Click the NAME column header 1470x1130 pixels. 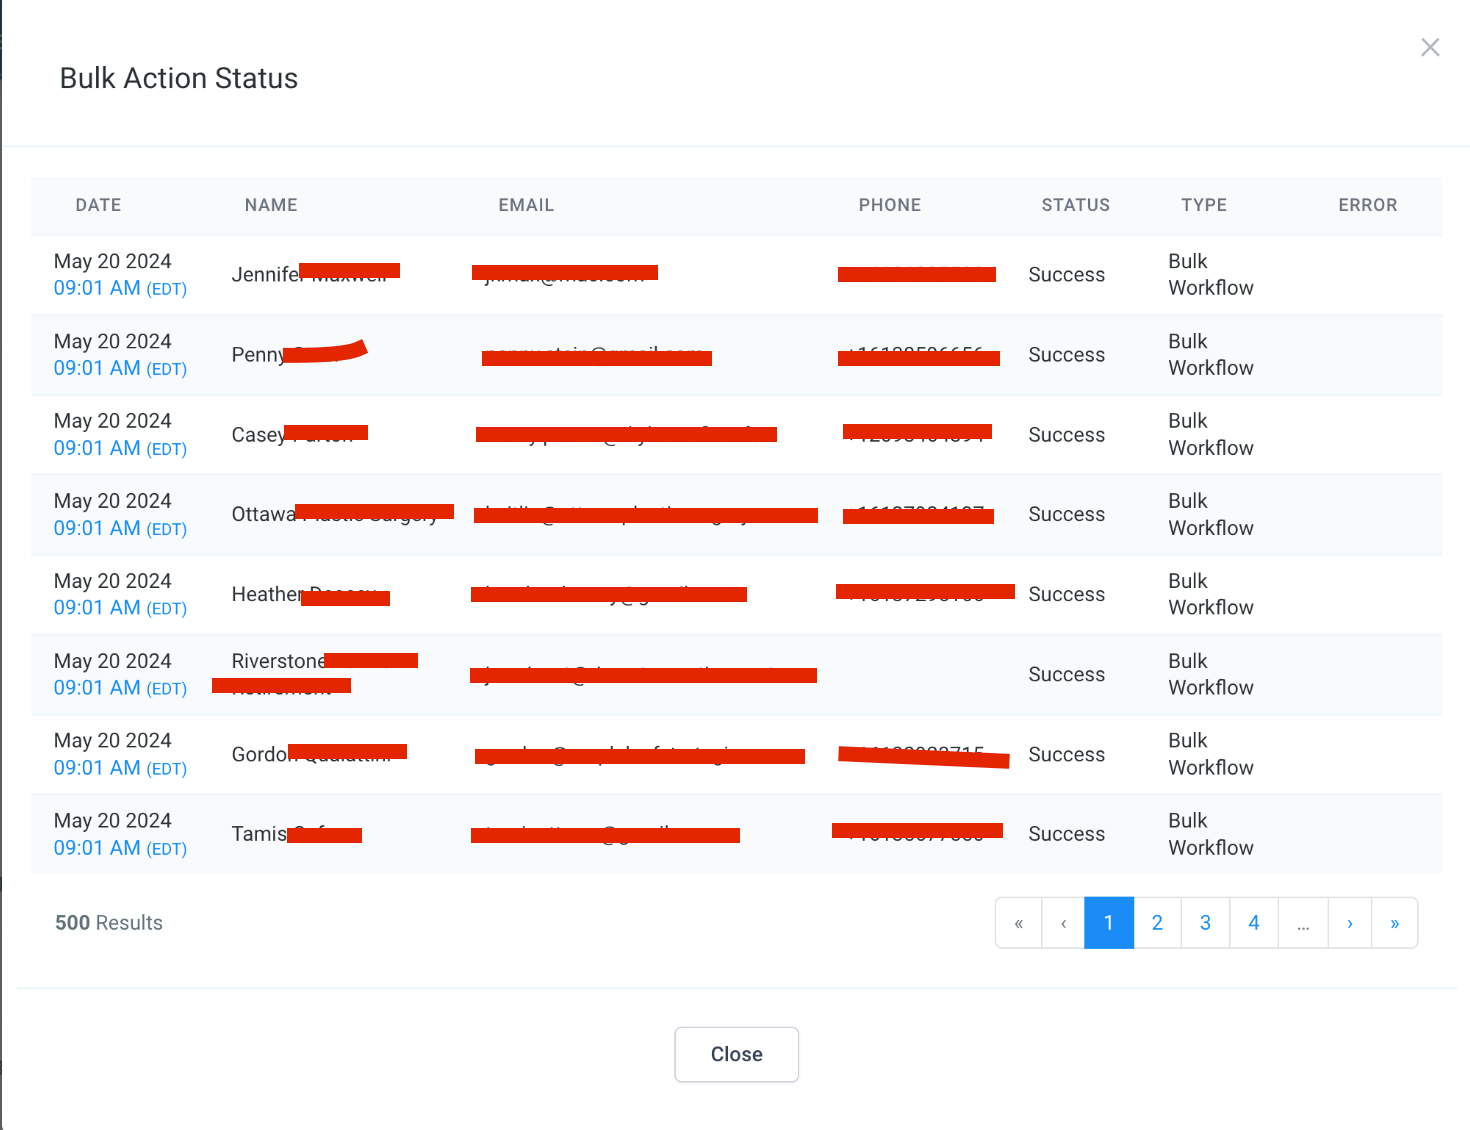(271, 205)
